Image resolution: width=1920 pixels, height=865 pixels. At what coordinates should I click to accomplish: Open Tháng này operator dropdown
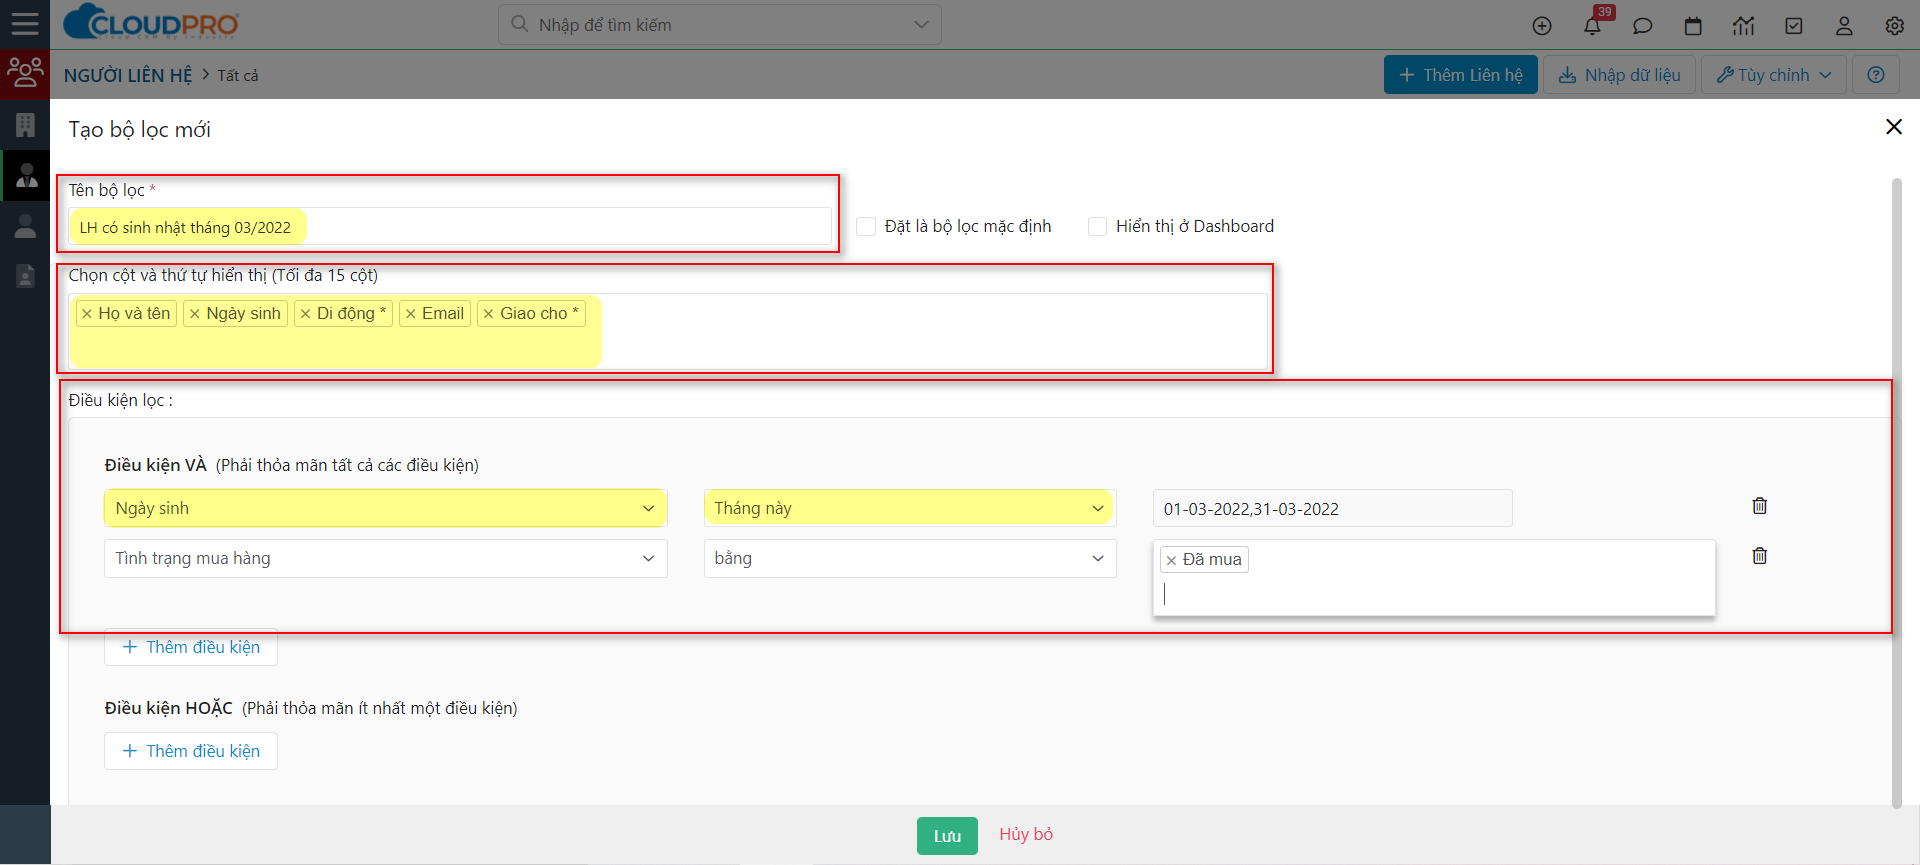pyautogui.click(x=909, y=508)
